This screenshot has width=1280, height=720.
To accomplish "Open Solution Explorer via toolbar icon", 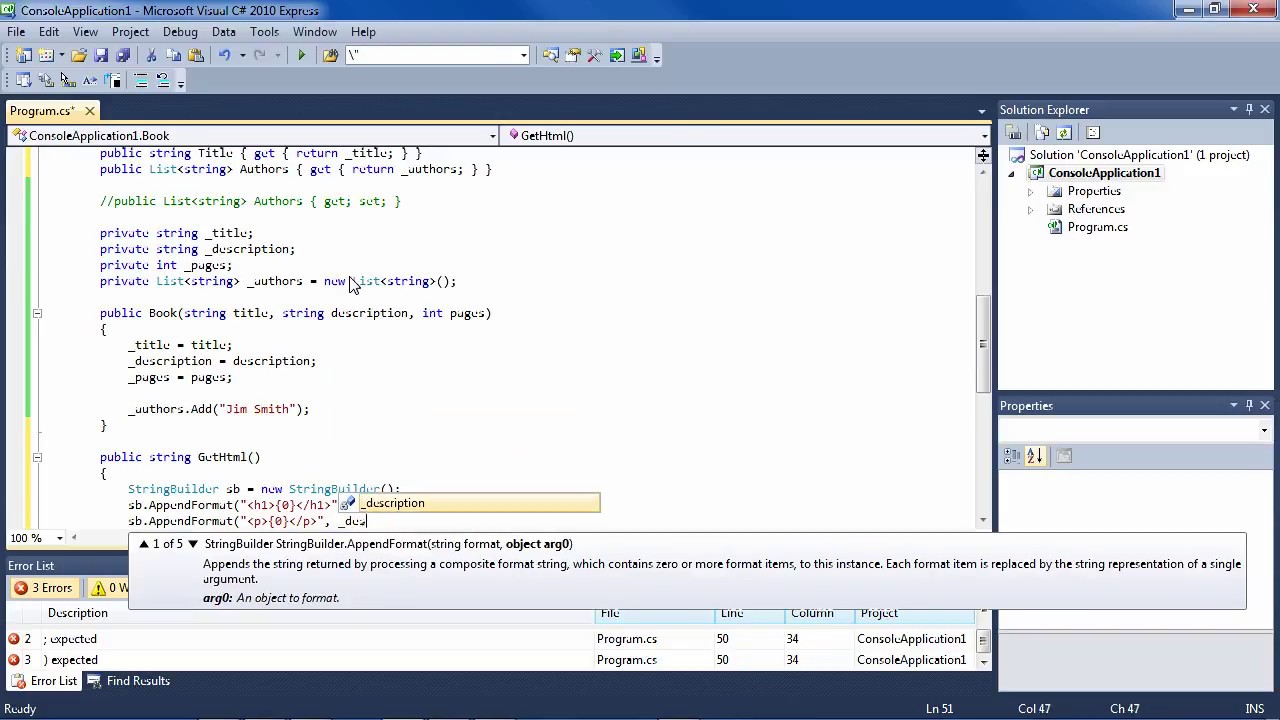I will coord(551,55).
